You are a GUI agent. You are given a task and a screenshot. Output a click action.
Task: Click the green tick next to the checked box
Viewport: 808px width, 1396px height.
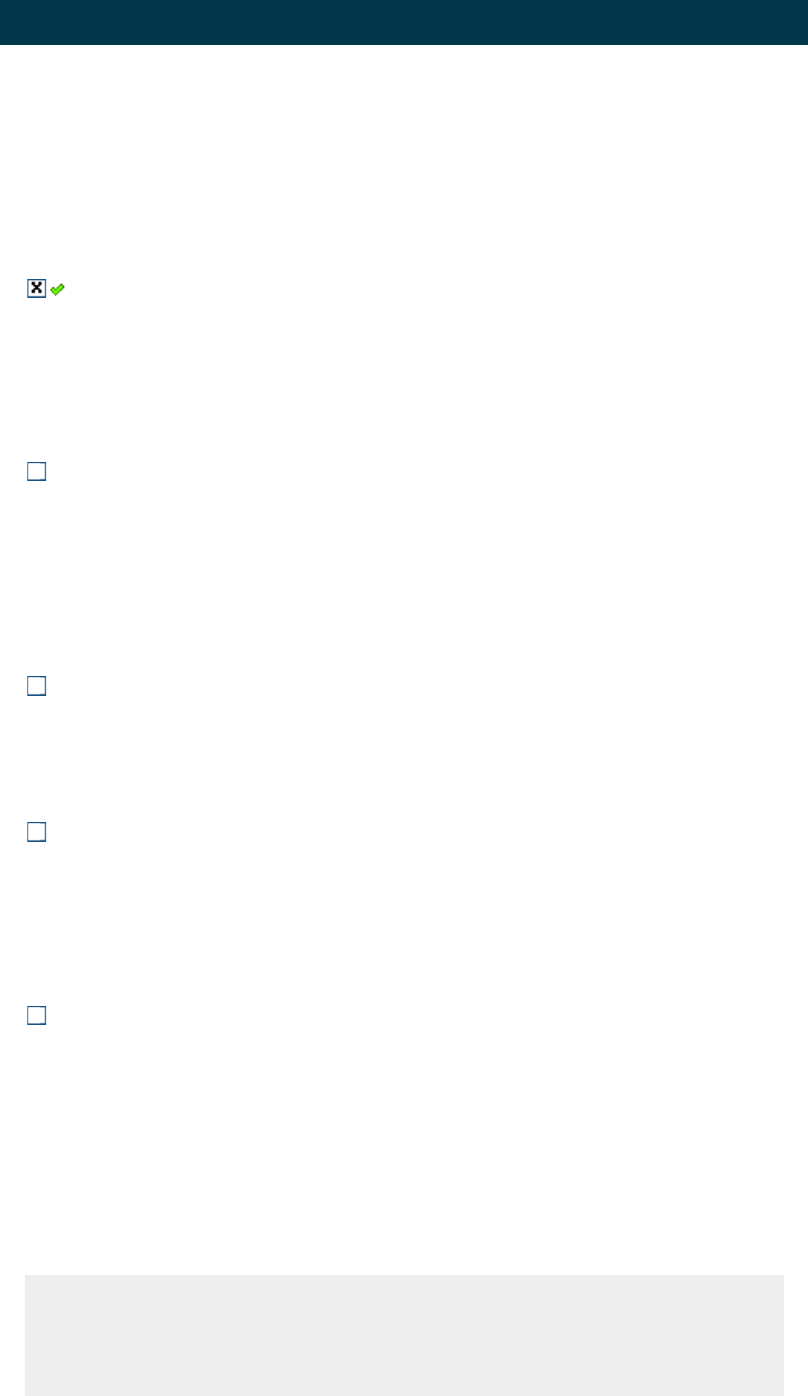[x=58, y=289]
